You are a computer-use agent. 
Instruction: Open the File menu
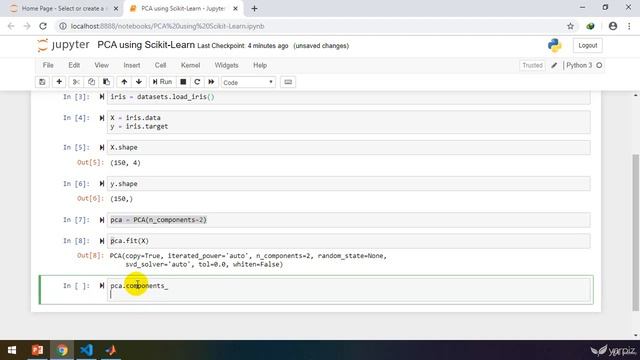tap(48, 65)
